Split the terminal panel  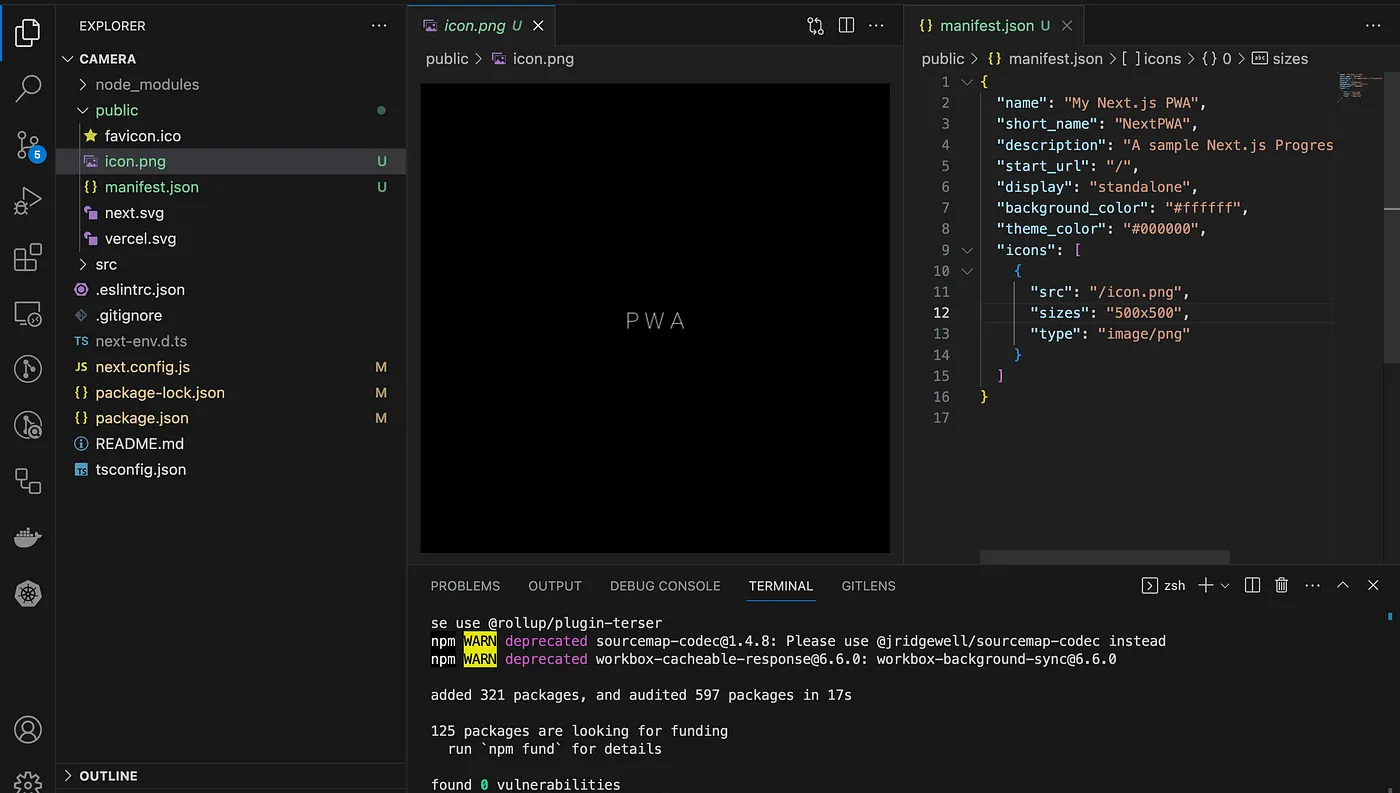tap(1252, 585)
